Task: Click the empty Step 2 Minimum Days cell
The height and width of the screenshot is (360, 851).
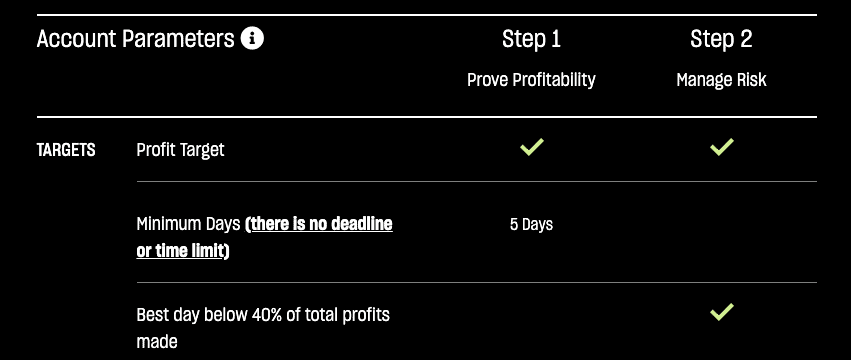Action: coord(721,232)
